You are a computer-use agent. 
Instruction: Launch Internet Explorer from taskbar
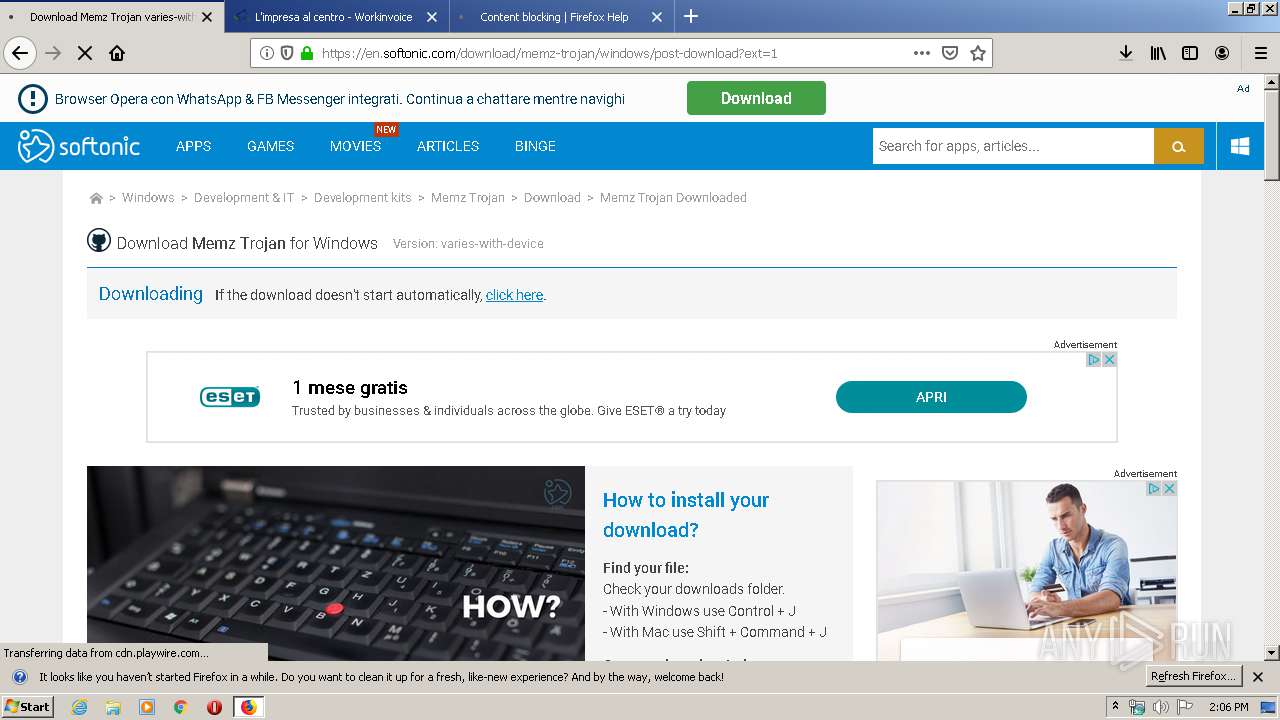tap(79, 707)
